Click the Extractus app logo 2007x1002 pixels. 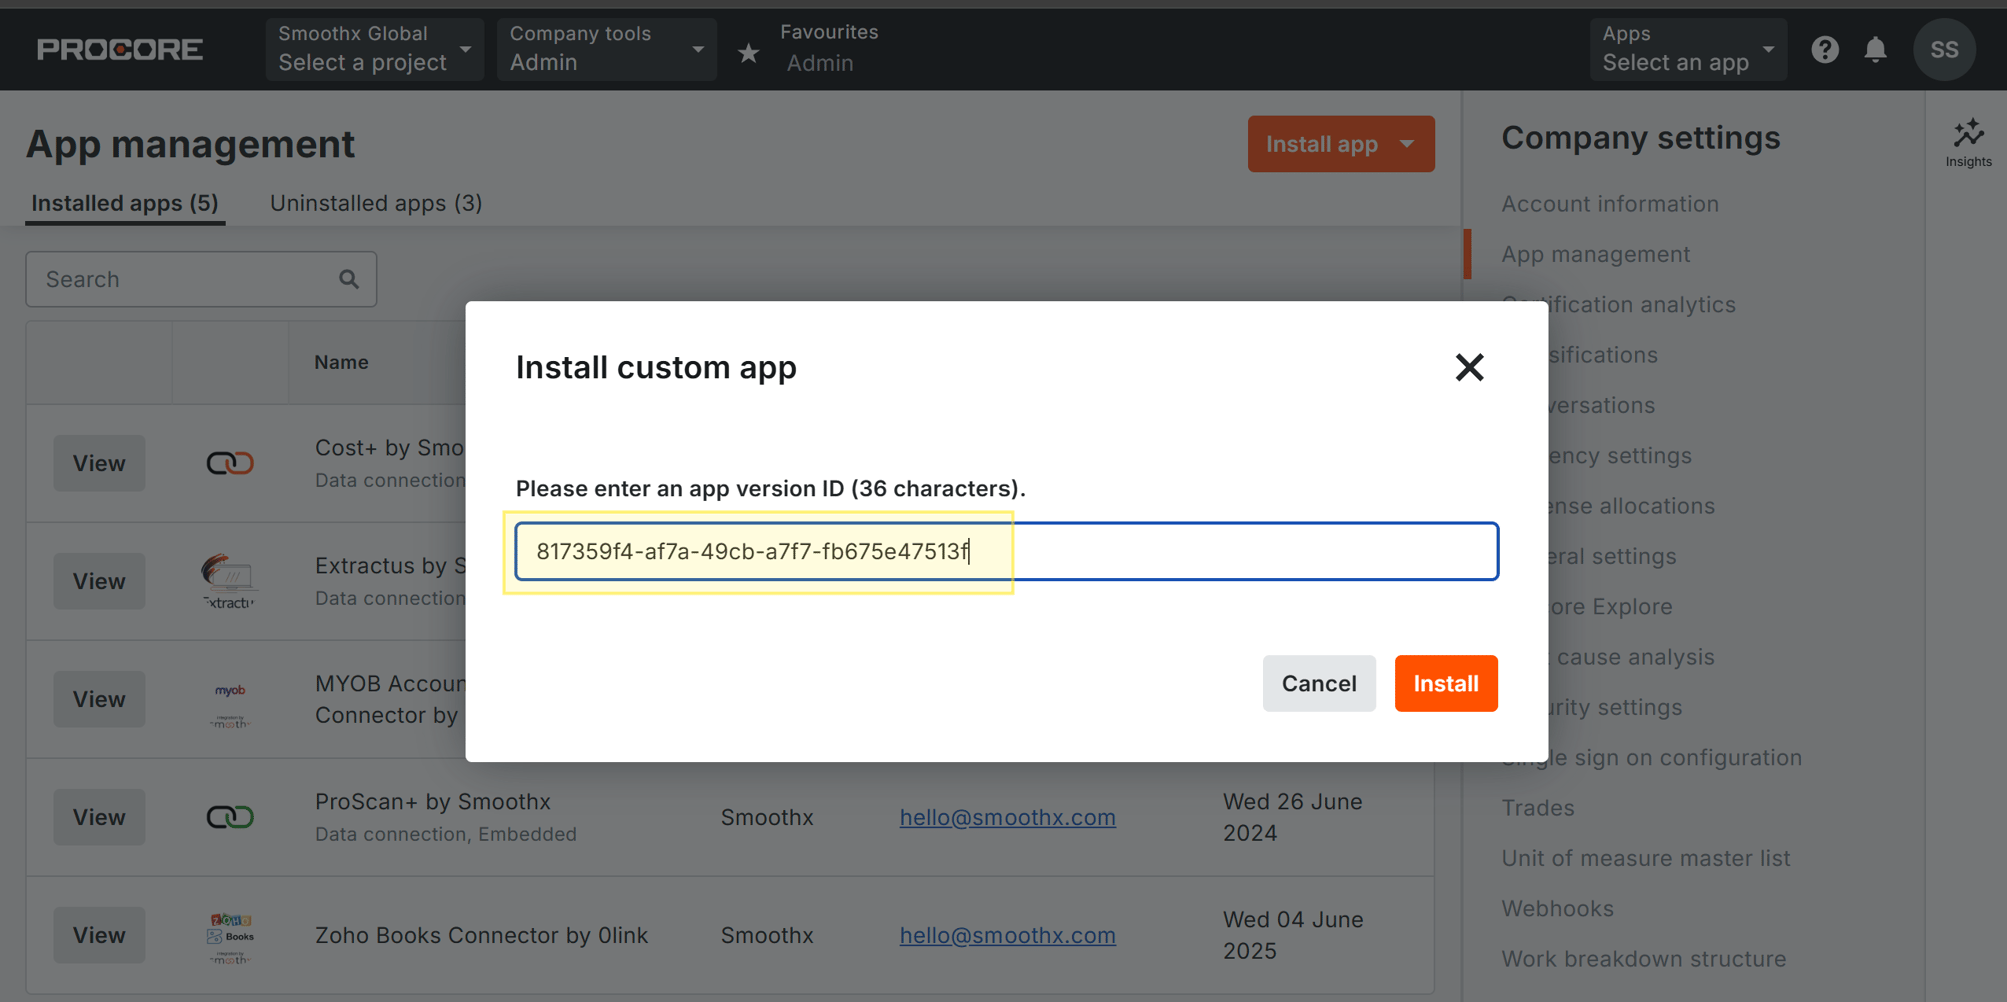point(229,581)
